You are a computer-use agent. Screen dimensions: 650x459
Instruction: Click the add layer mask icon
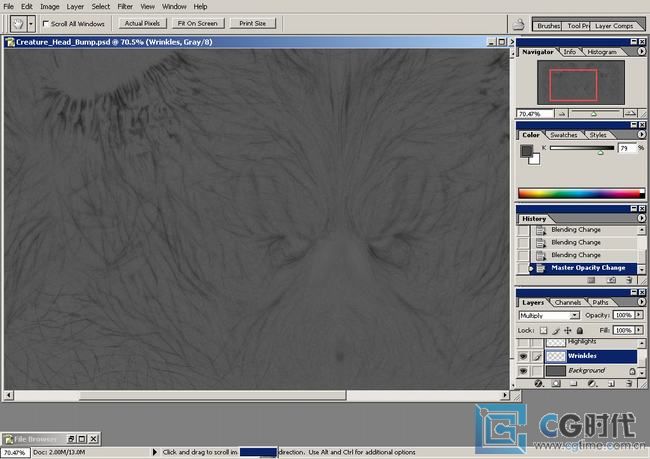coord(557,384)
